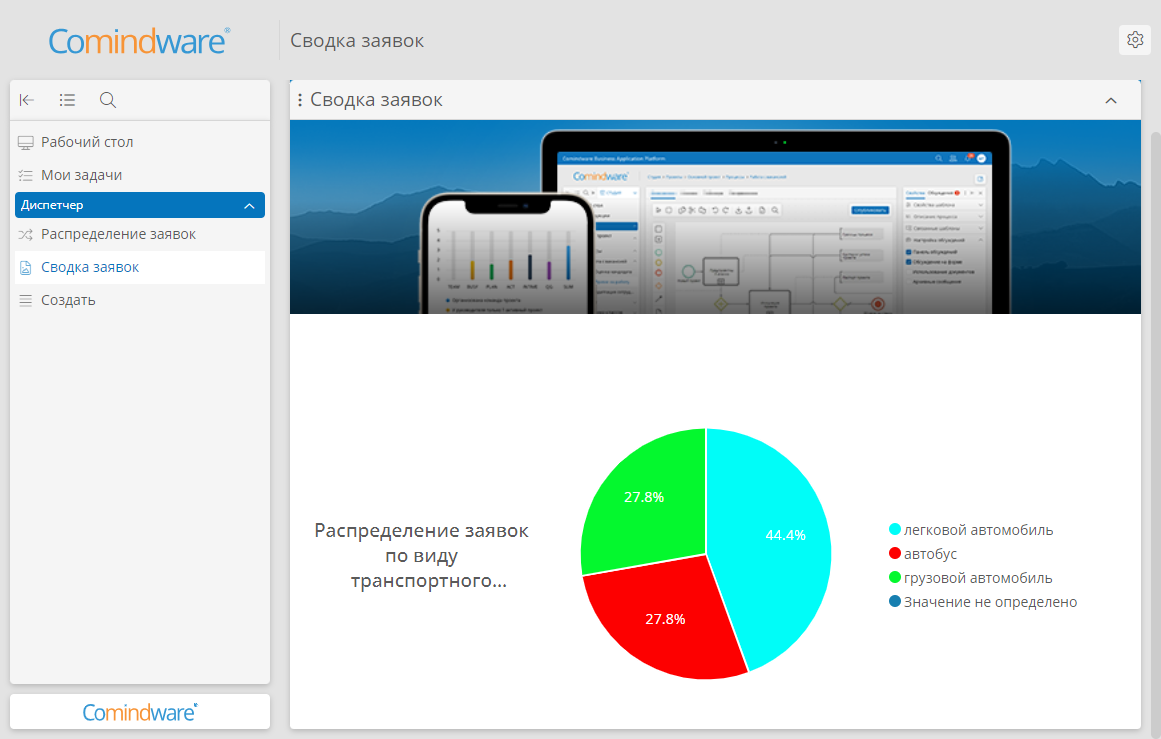Open the settings gear icon
The width and height of the screenshot is (1161, 739).
tap(1134, 40)
